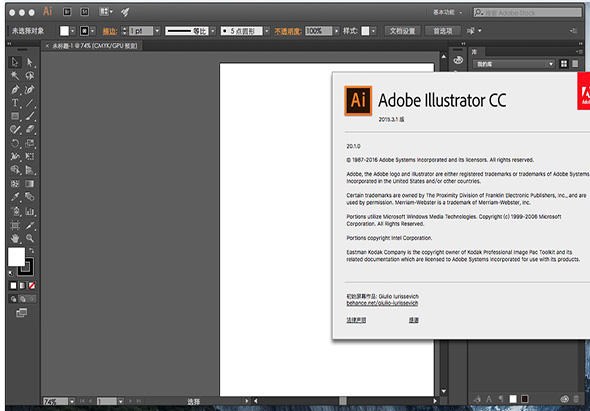Select the Line Segment tool
The width and height of the screenshot is (590, 411).
point(30,103)
